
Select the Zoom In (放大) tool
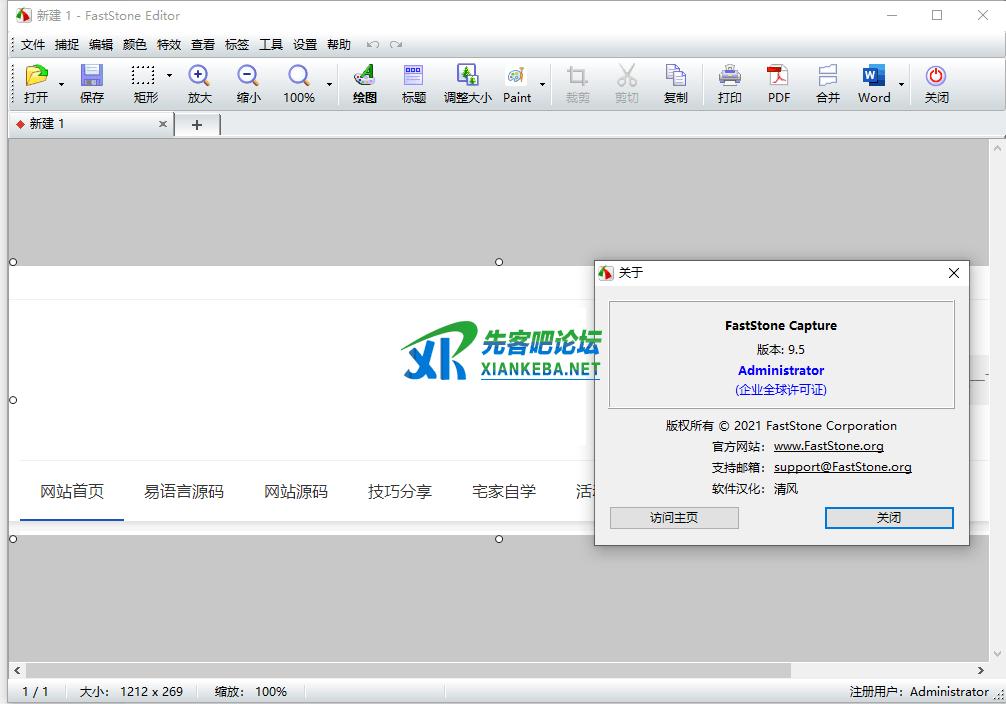(199, 76)
